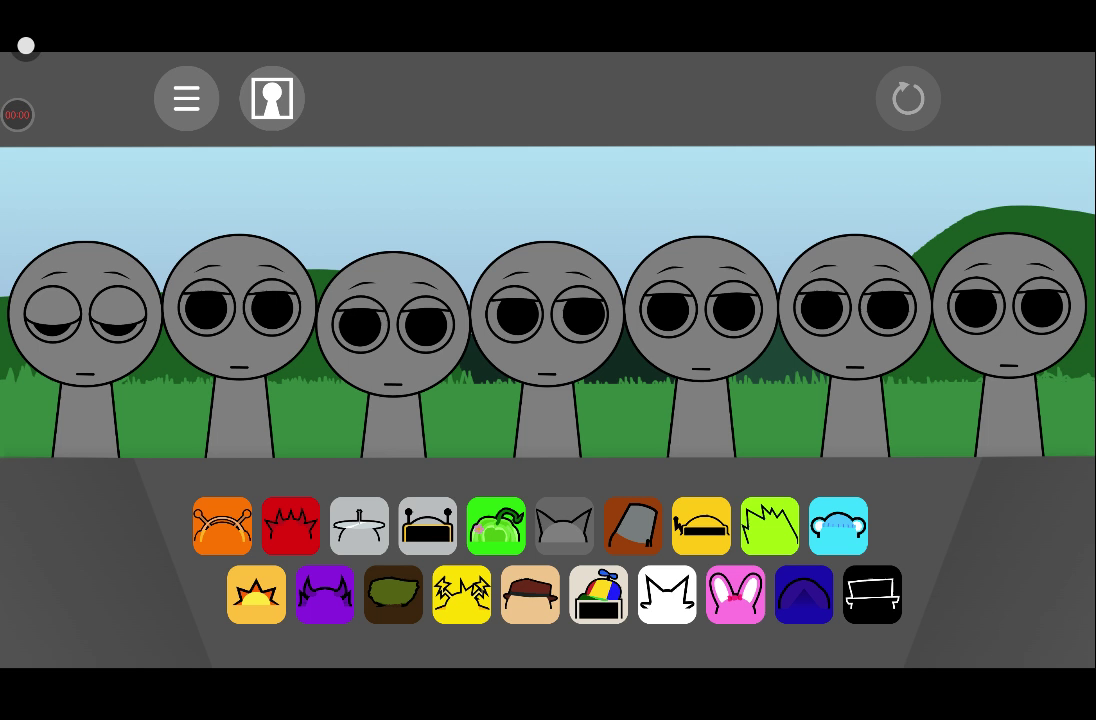The width and height of the screenshot is (1096, 720).
Task: Click the white cat ears icon
Action: 667,595
